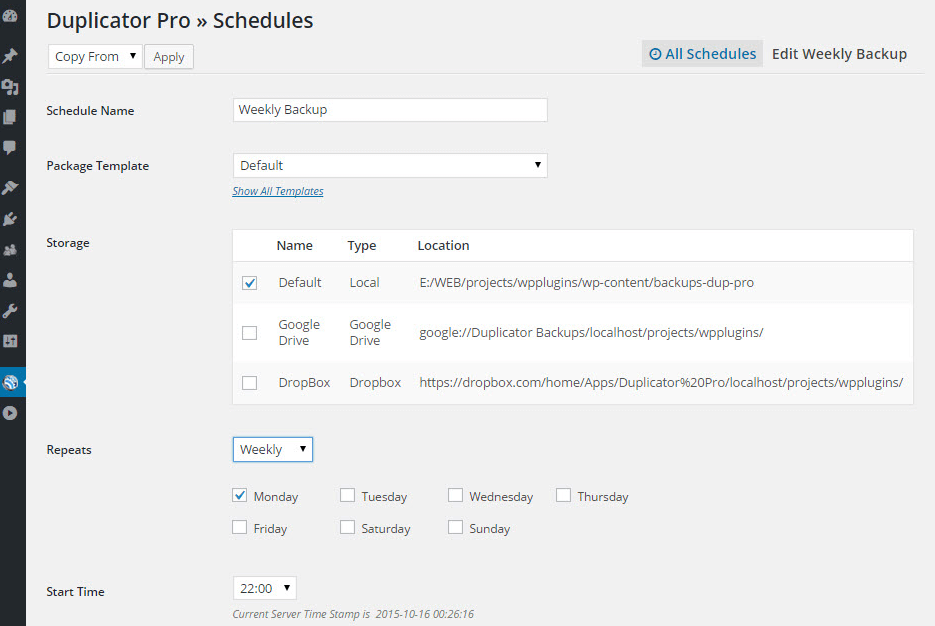Click the Apply button
Viewport: 935px width, 626px height.
169,57
